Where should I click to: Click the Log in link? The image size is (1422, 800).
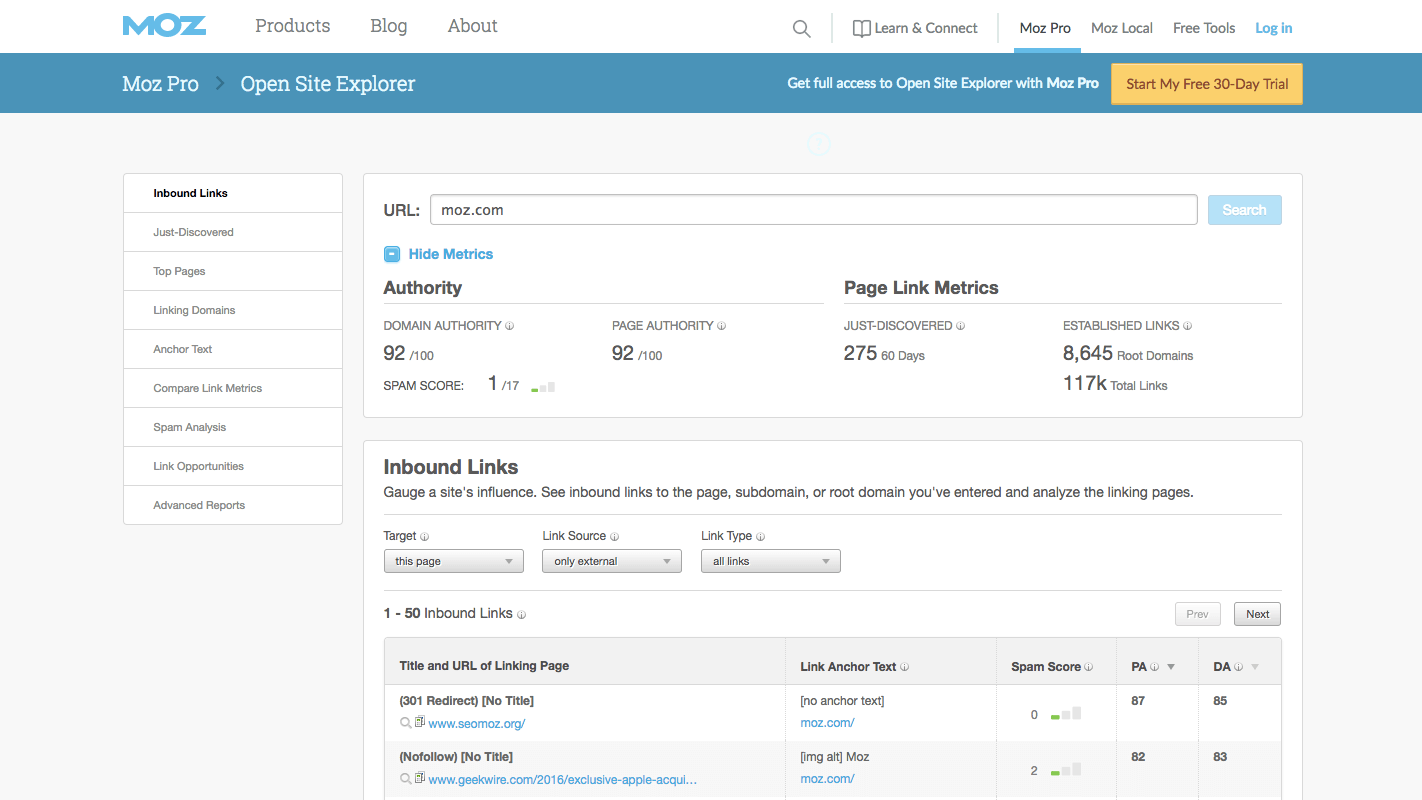pyautogui.click(x=1274, y=28)
